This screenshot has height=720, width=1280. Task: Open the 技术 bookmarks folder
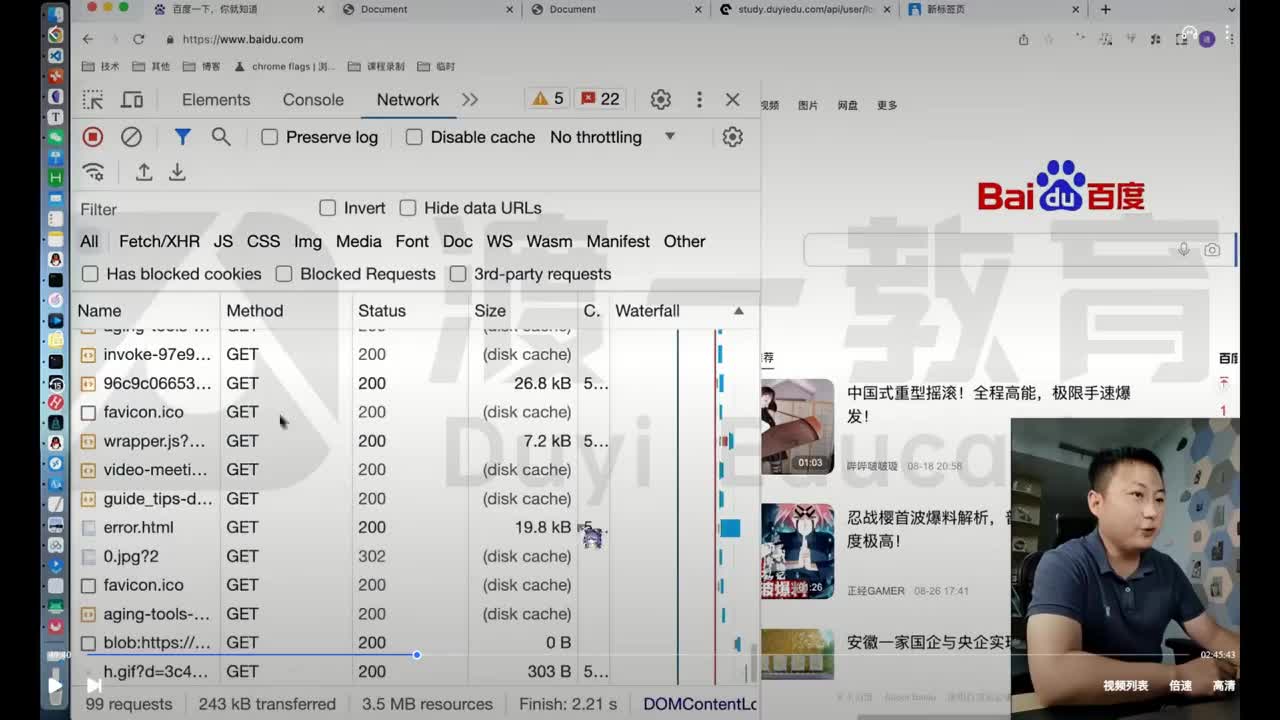101,66
